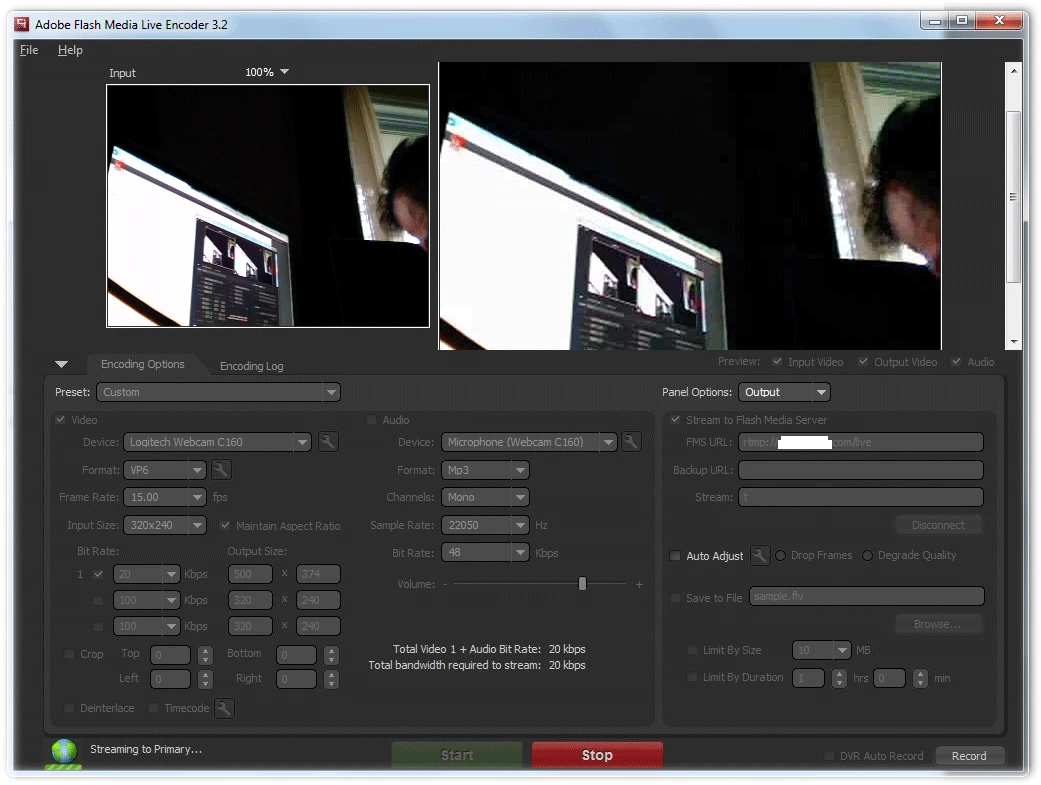
Task: Toggle the Video checkbox
Action: click(60, 420)
